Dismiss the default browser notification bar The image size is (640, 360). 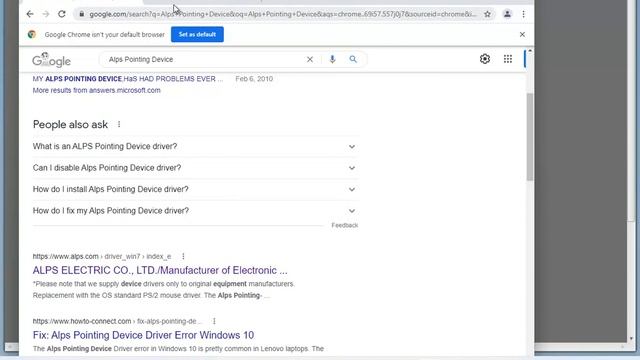pos(522,34)
